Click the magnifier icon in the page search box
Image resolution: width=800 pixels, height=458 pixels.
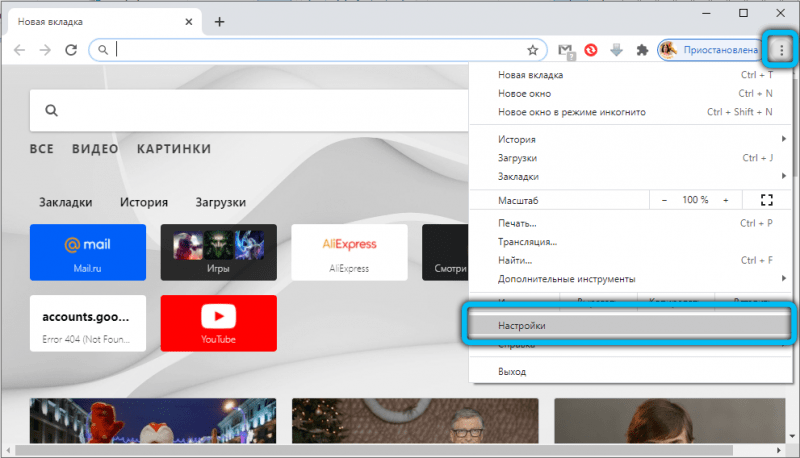coord(52,110)
